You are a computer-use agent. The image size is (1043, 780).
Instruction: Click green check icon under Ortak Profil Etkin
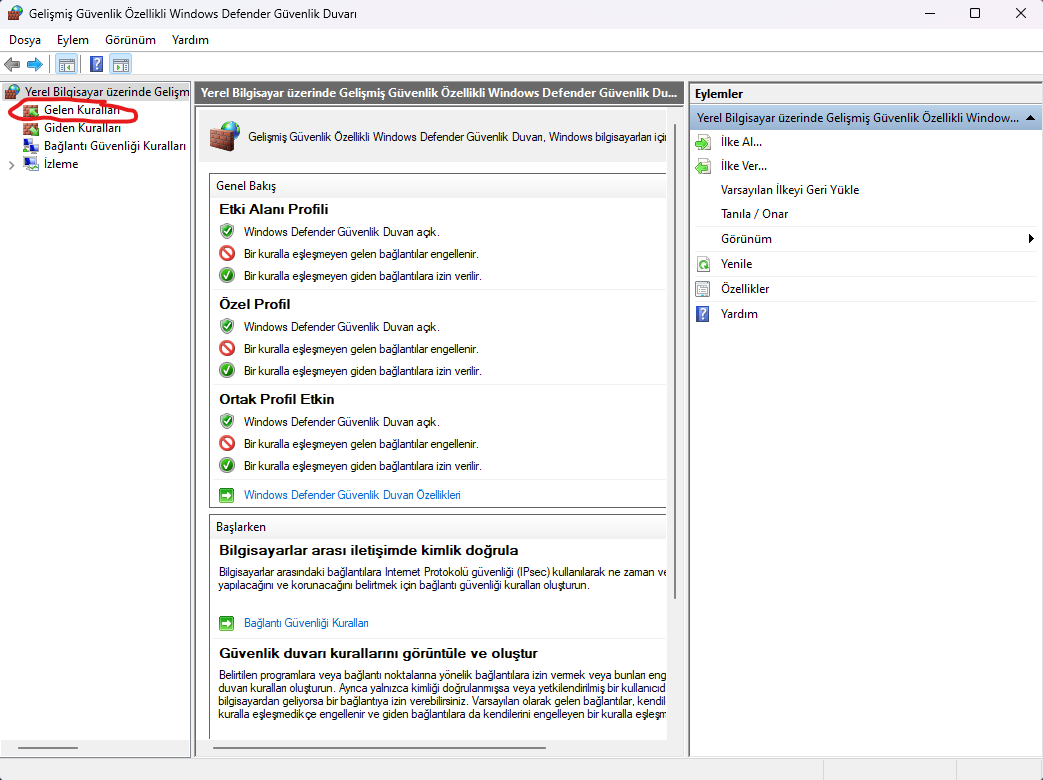227,465
